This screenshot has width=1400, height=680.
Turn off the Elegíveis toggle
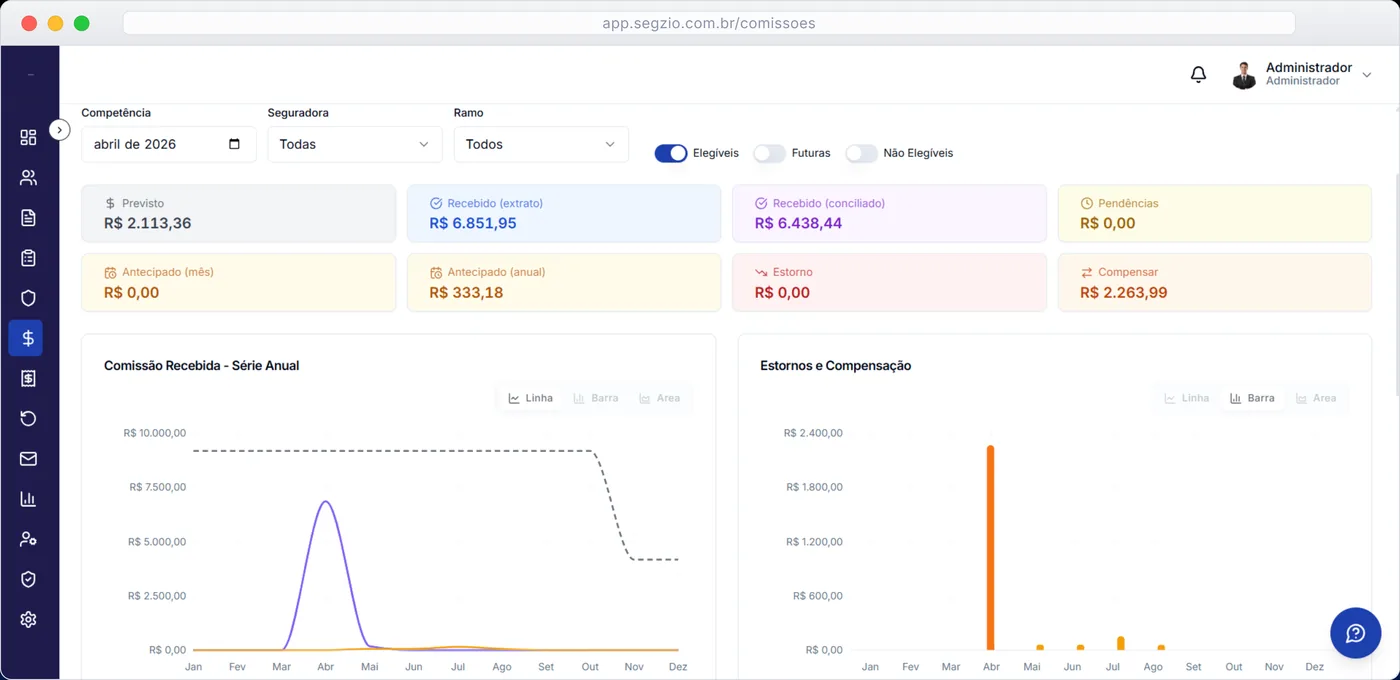(x=671, y=153)
